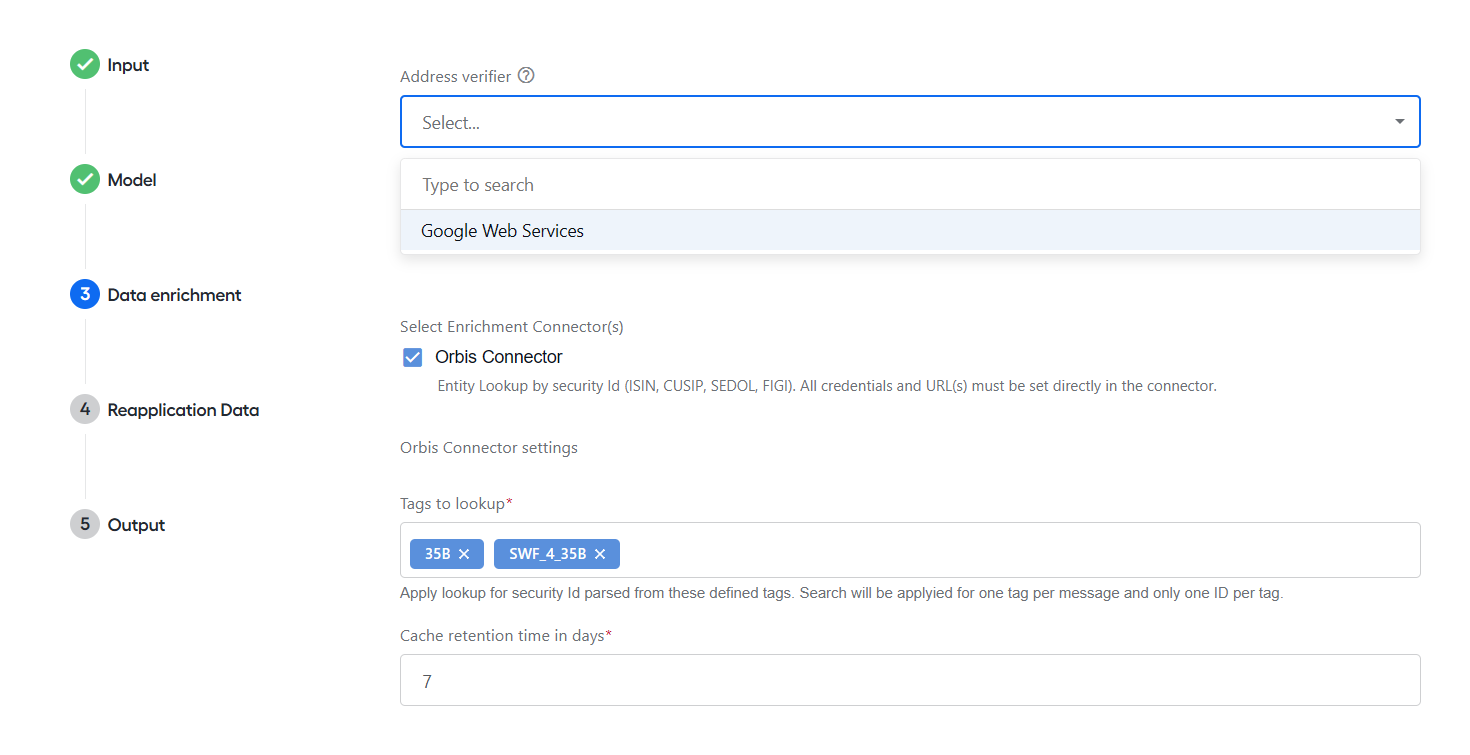Choose Google Web Services option
1470x755 pixels.
coord(910,231)
